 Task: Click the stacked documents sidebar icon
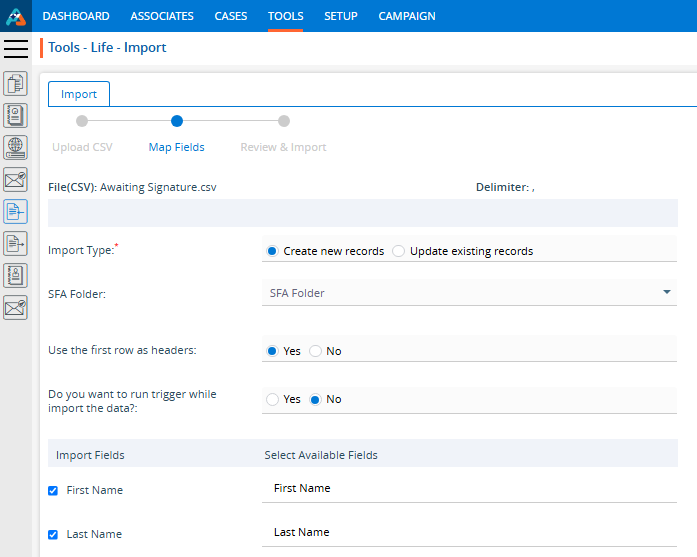[x=15, y=83]
